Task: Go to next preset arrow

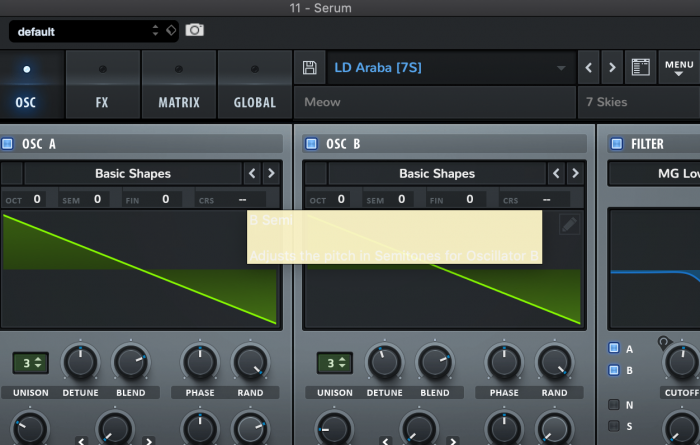Action: coord(612,68)
